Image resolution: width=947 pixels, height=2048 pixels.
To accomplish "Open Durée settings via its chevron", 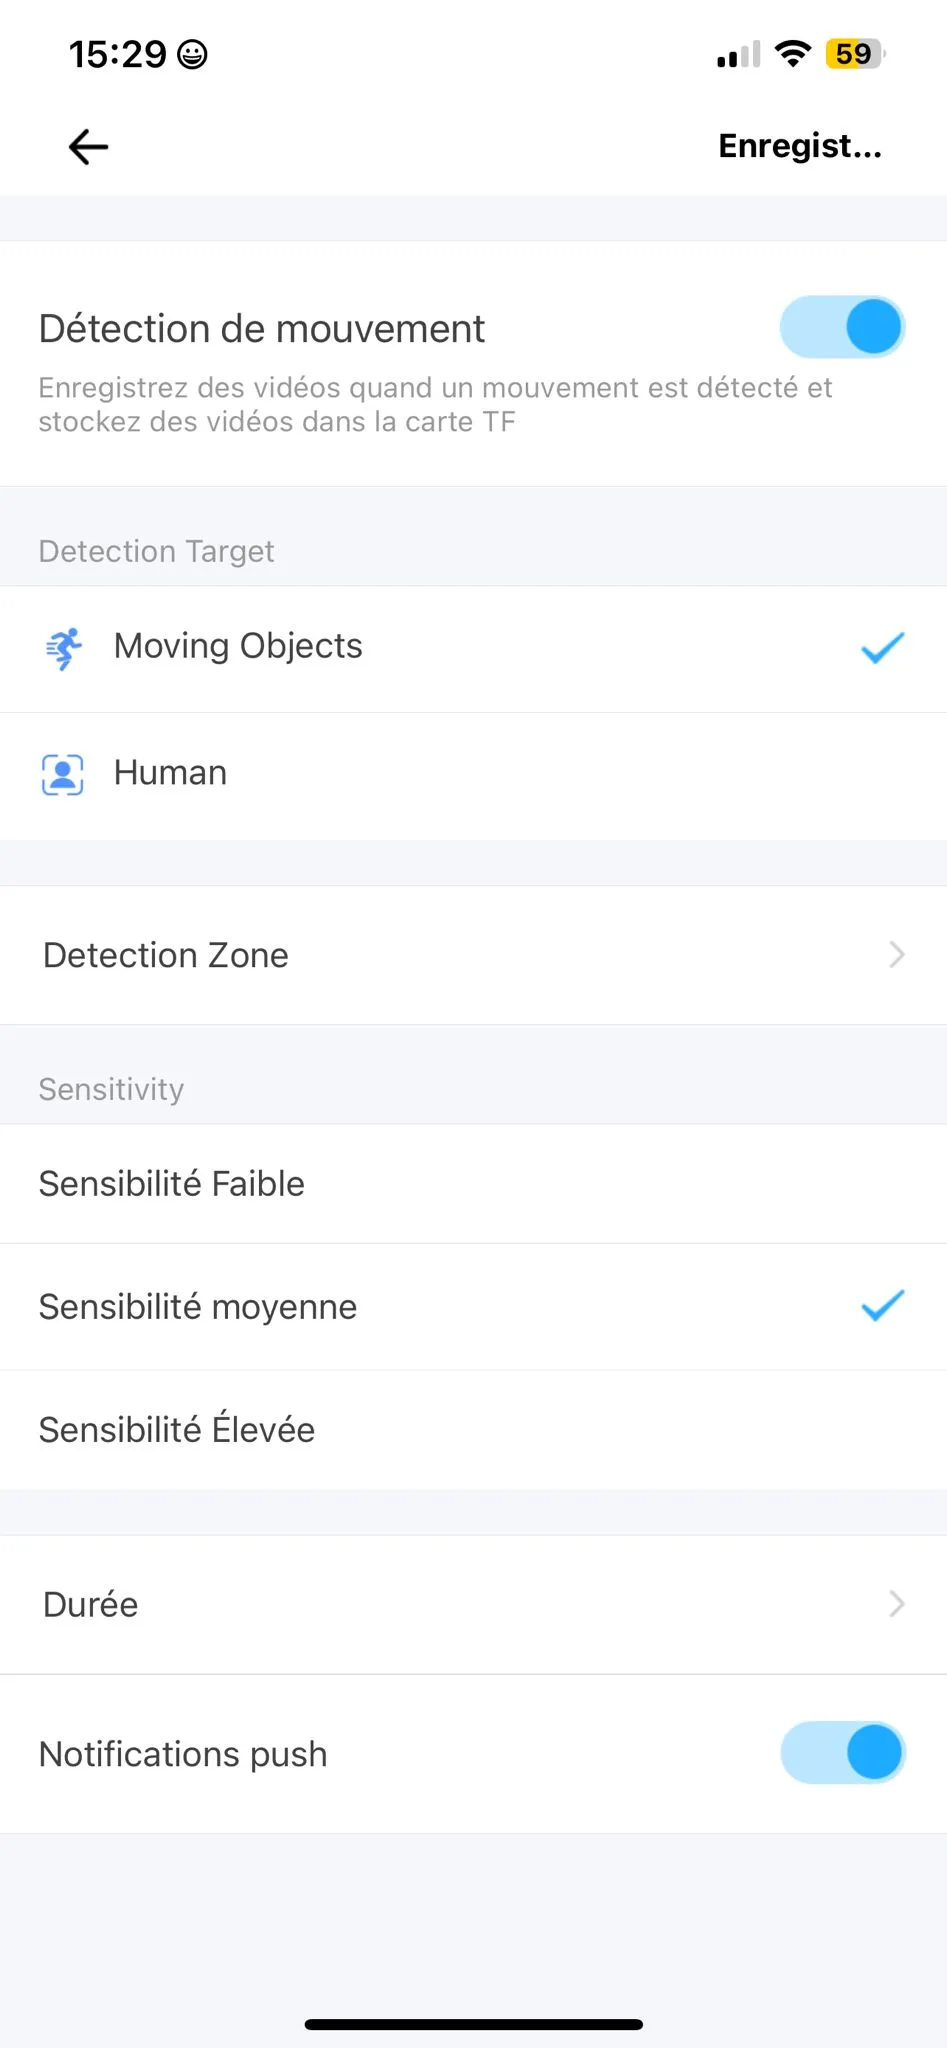I will 896,1604.
